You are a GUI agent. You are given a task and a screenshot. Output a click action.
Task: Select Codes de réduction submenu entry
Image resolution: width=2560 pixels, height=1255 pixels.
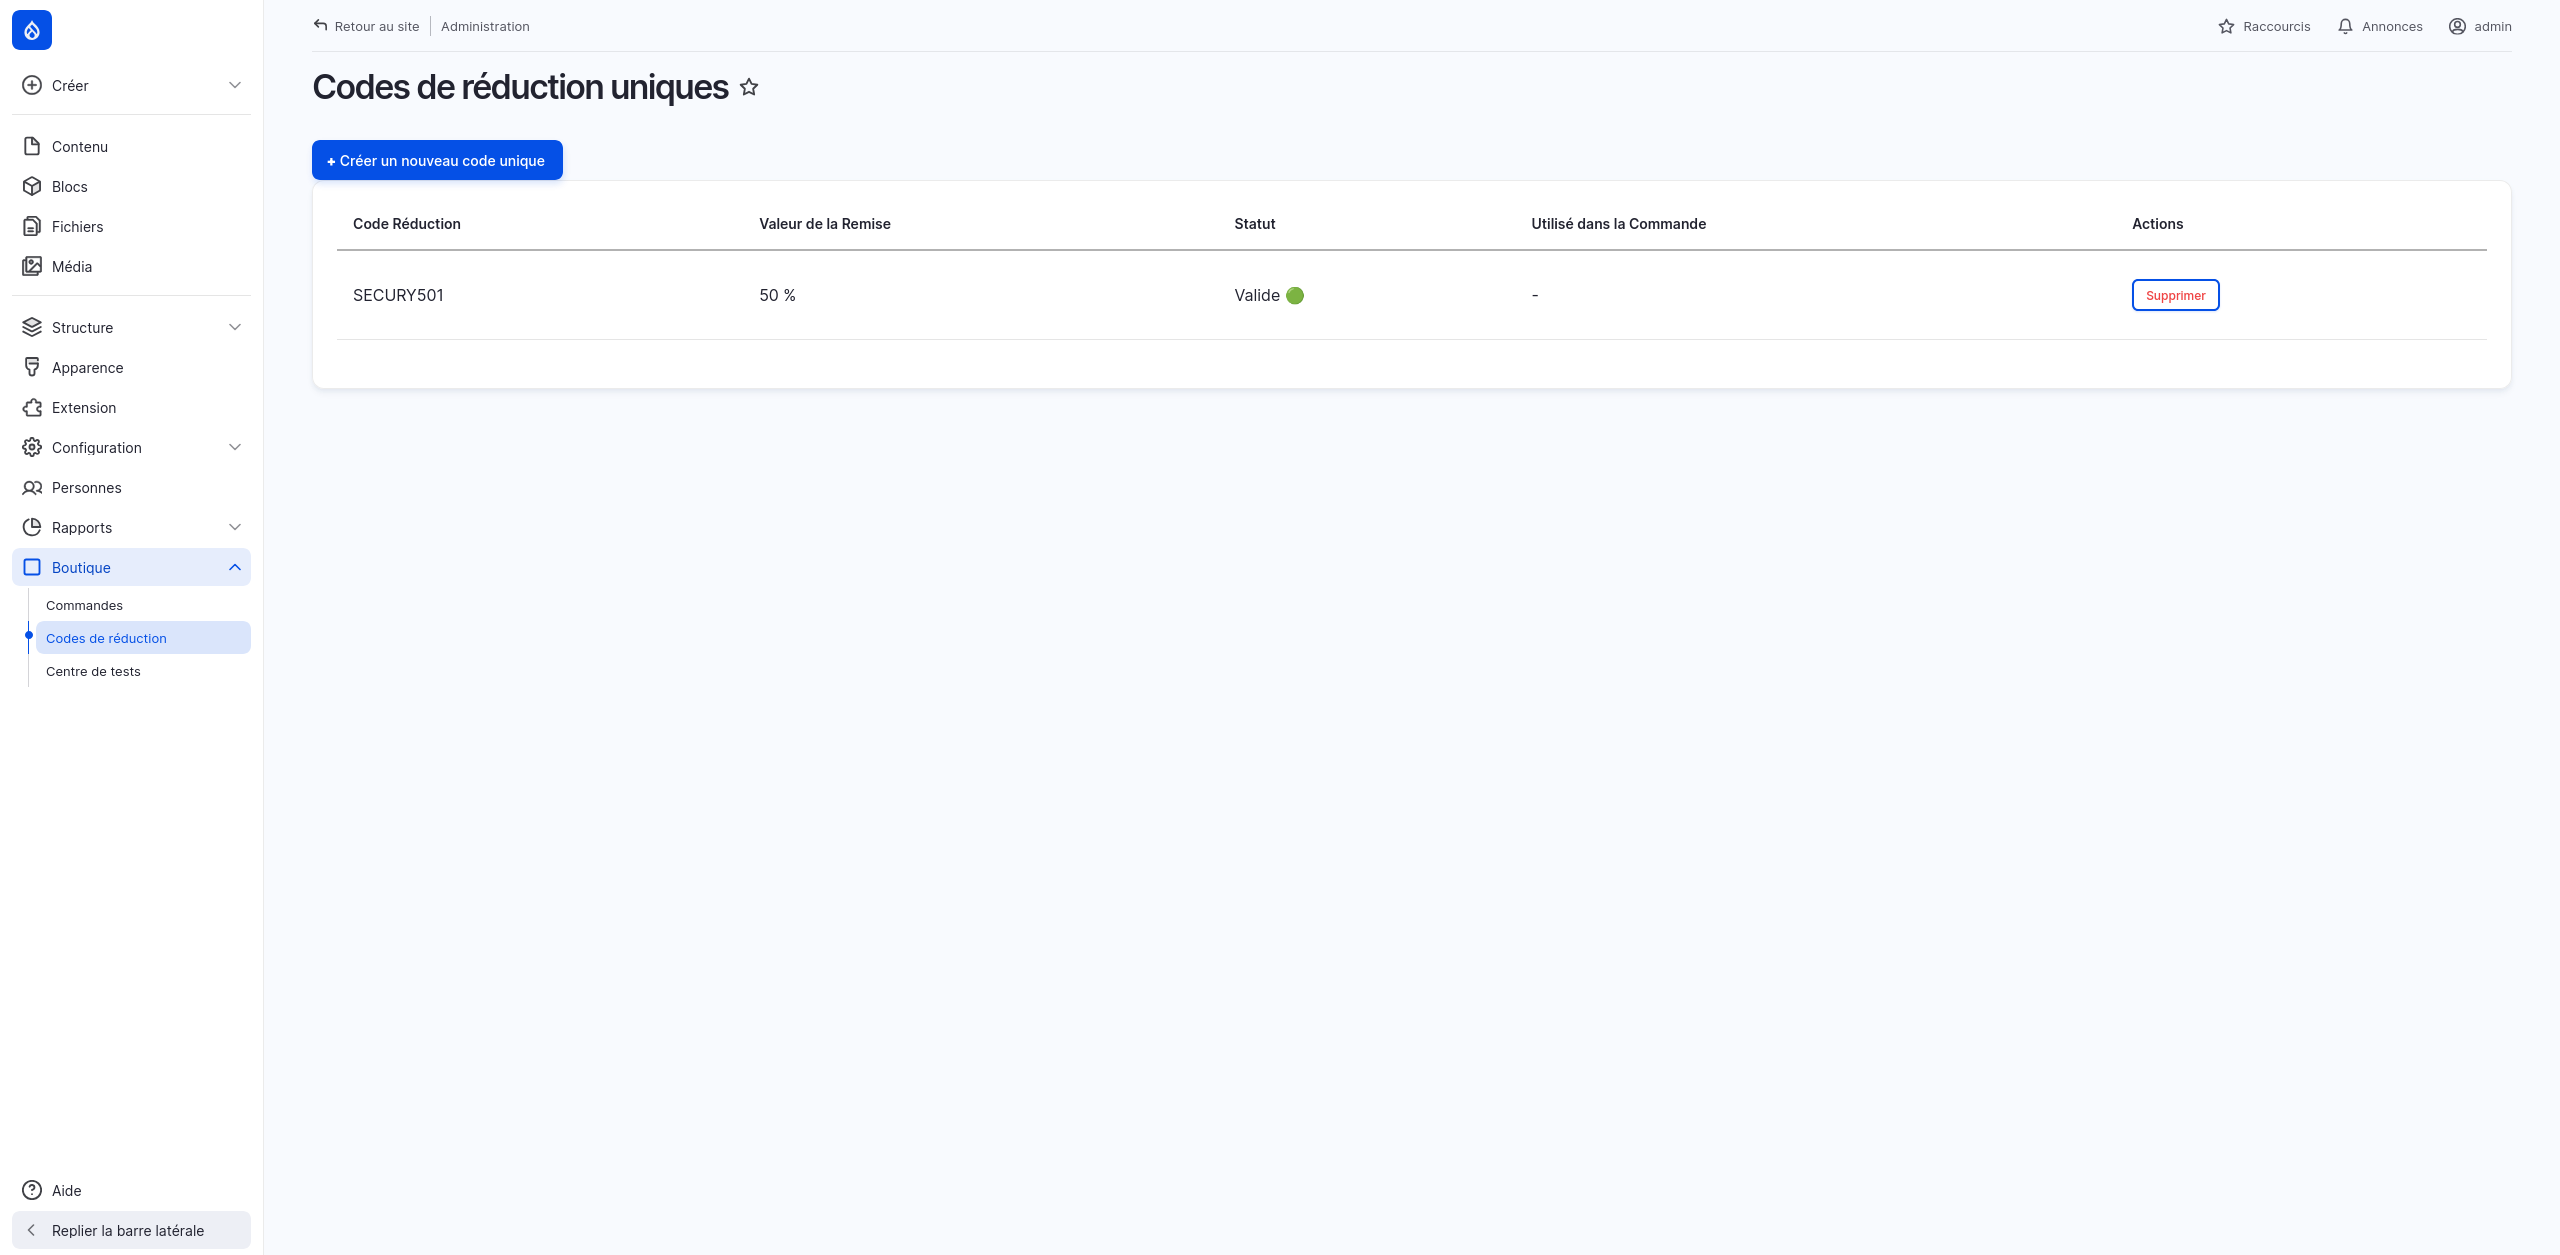coord(143,638)
